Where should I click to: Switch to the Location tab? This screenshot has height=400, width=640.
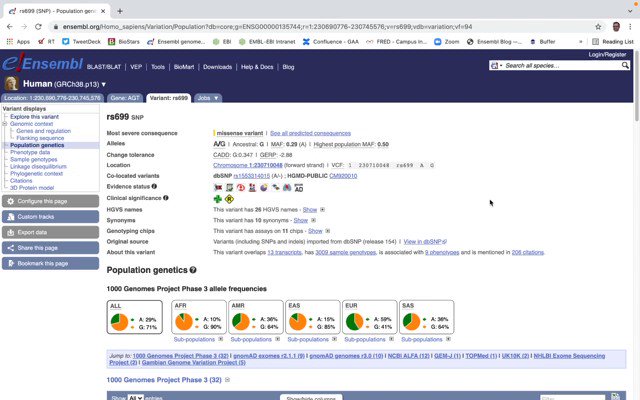point(52,98)
